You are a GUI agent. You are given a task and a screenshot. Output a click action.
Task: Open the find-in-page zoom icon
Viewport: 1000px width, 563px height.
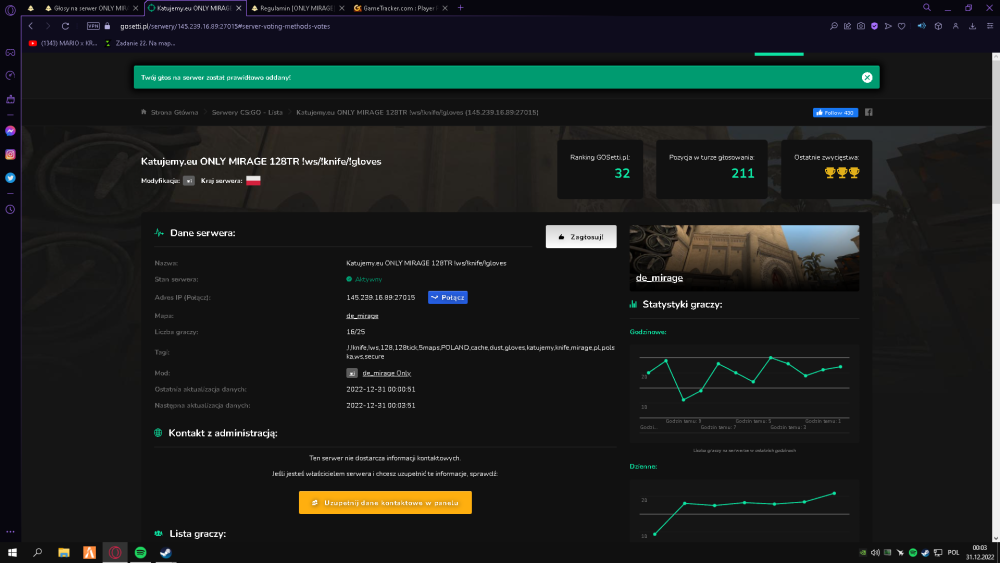click(x=834, y=26)
